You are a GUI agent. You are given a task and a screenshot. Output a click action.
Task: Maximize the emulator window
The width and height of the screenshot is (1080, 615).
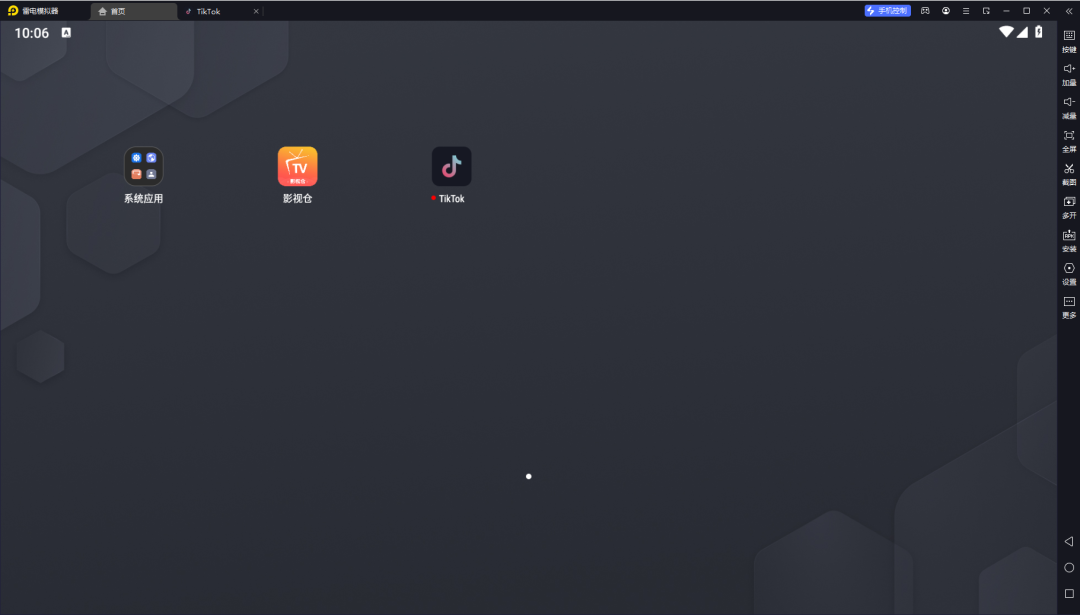point(1026,10)
